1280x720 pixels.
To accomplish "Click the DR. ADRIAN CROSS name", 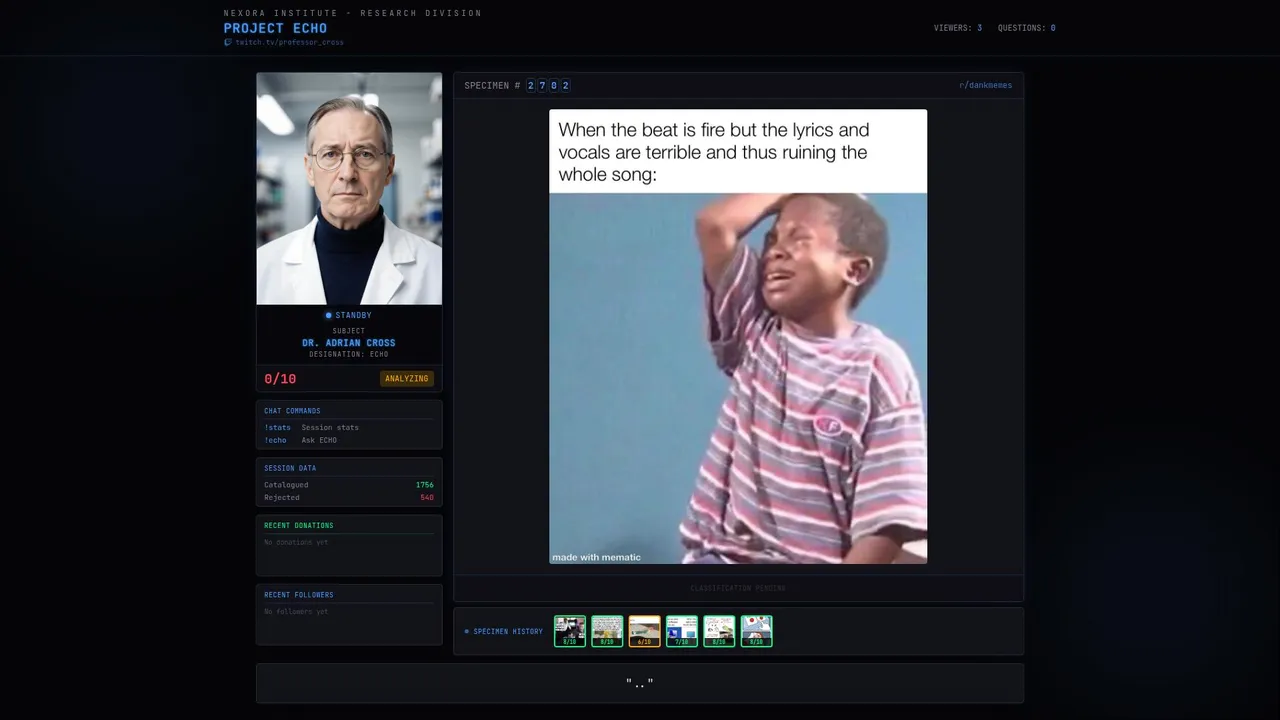I will [x=349, y=343].
